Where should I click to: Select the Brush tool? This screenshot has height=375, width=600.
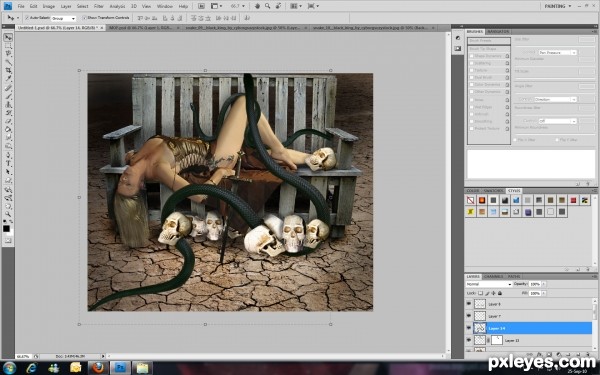point(8,96)
